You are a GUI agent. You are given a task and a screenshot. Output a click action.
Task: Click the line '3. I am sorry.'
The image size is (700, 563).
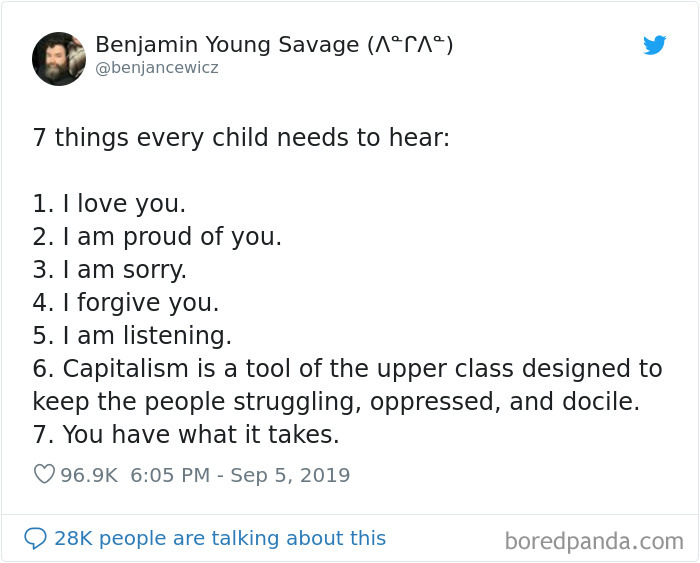(109, 270)
